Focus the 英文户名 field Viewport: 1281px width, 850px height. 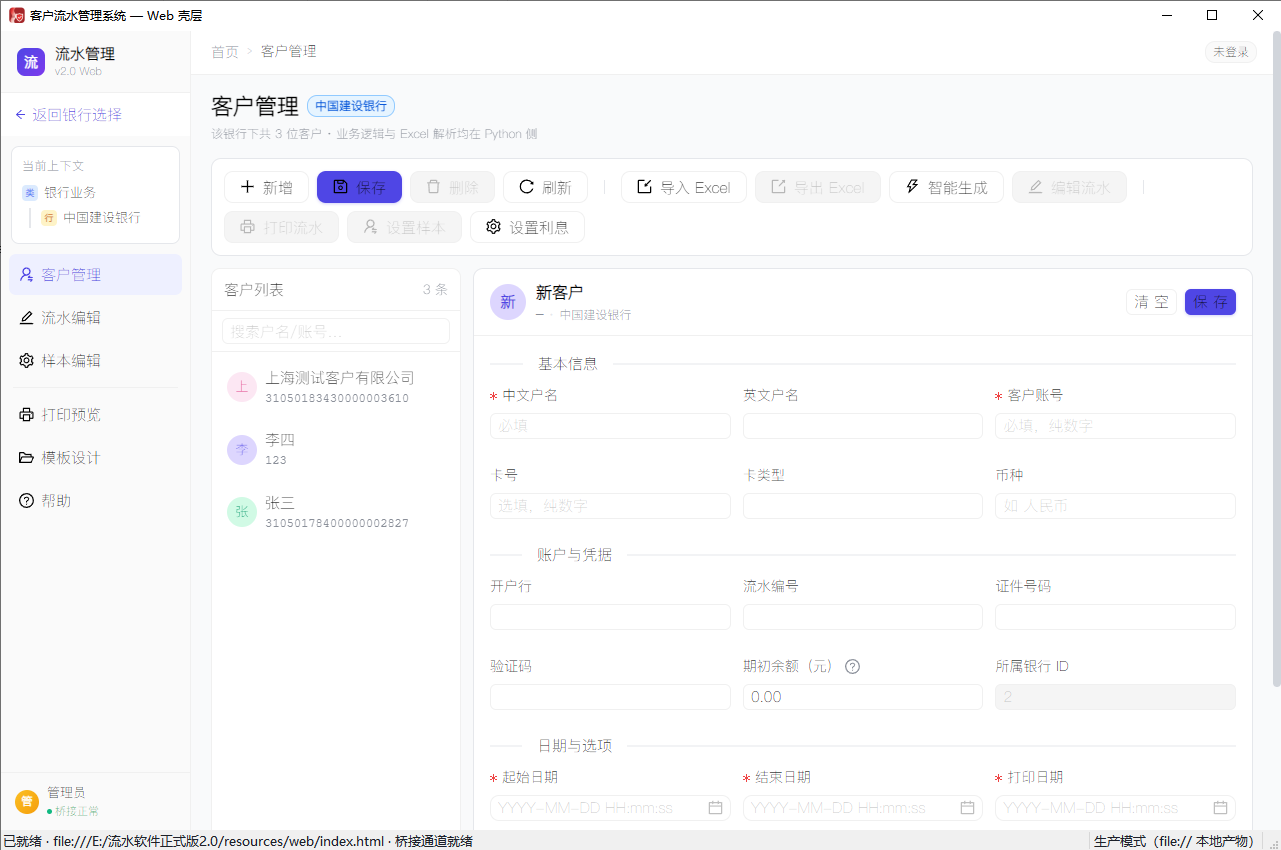pyautogui.click(x=863, y=426)
